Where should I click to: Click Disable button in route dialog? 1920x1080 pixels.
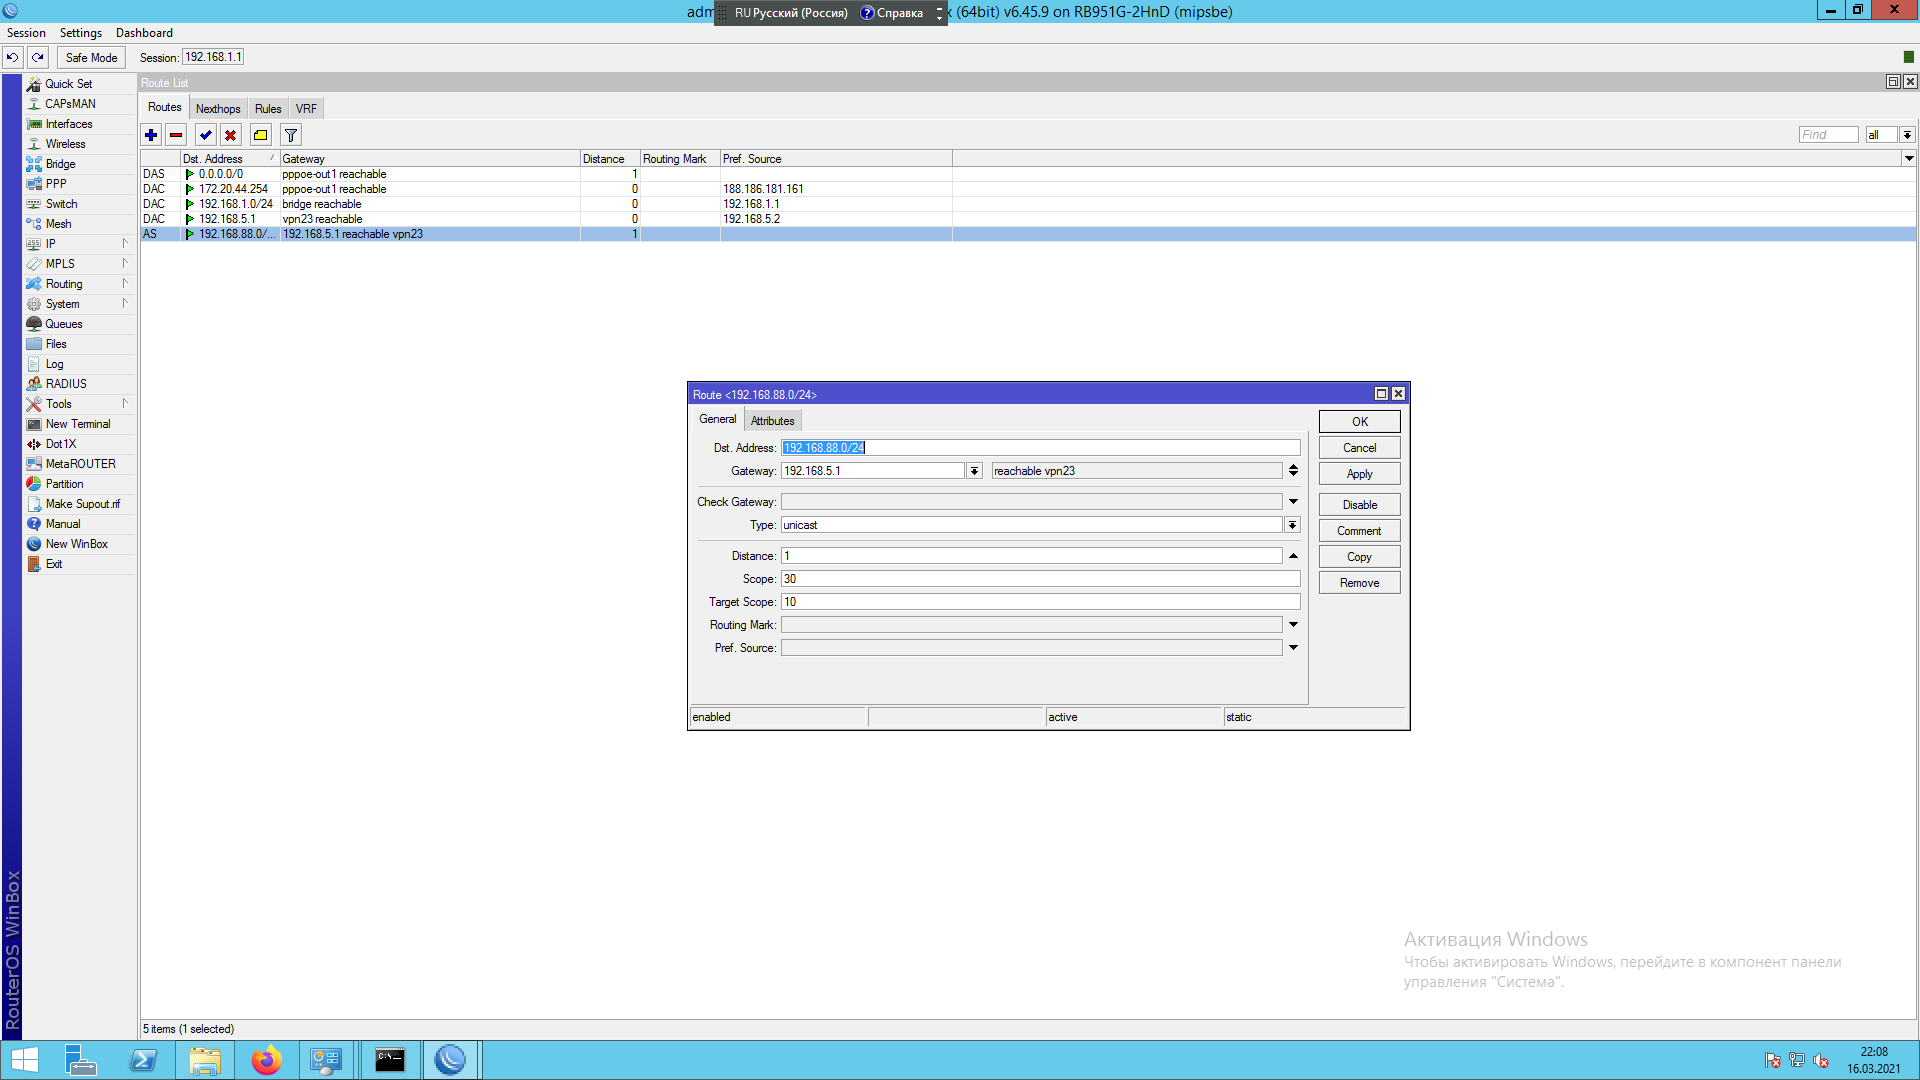(x=1358, y=502)
